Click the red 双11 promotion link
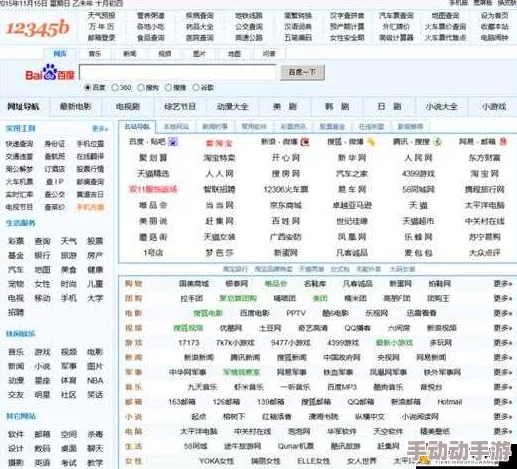 click(153, 190)
